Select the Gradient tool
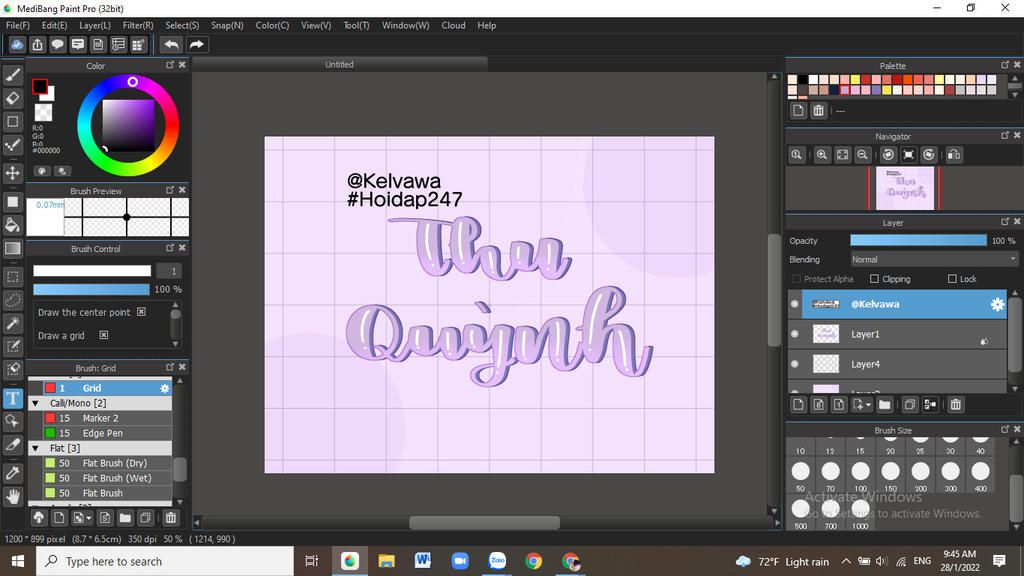1024x576 pixels. pos(12,248)
